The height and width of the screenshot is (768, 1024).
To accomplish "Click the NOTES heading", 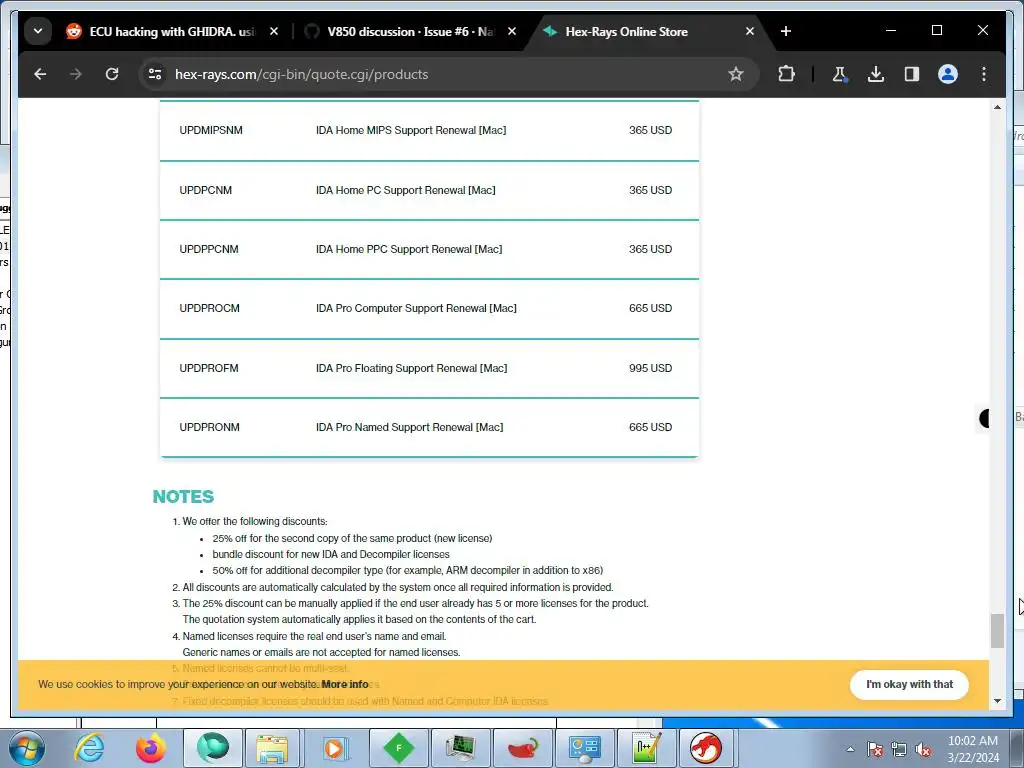I will pos(183,497).
